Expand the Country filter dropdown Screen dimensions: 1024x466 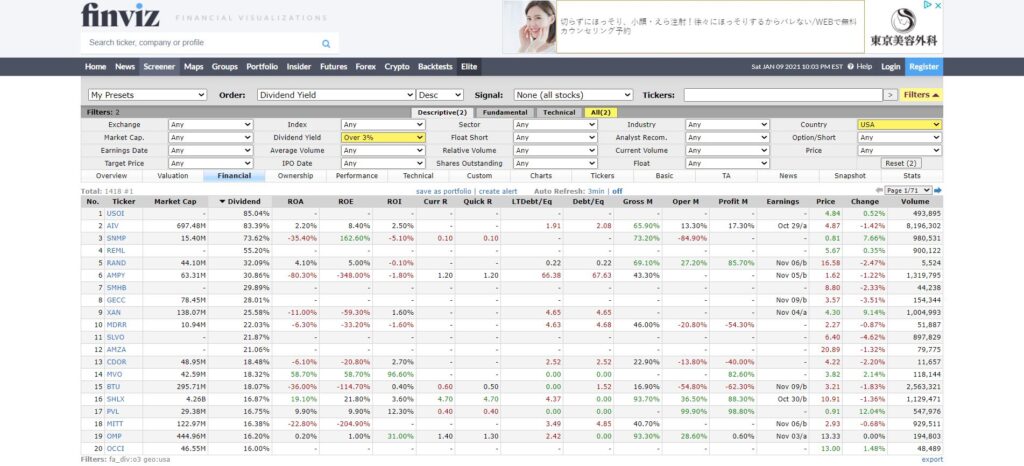899,125
